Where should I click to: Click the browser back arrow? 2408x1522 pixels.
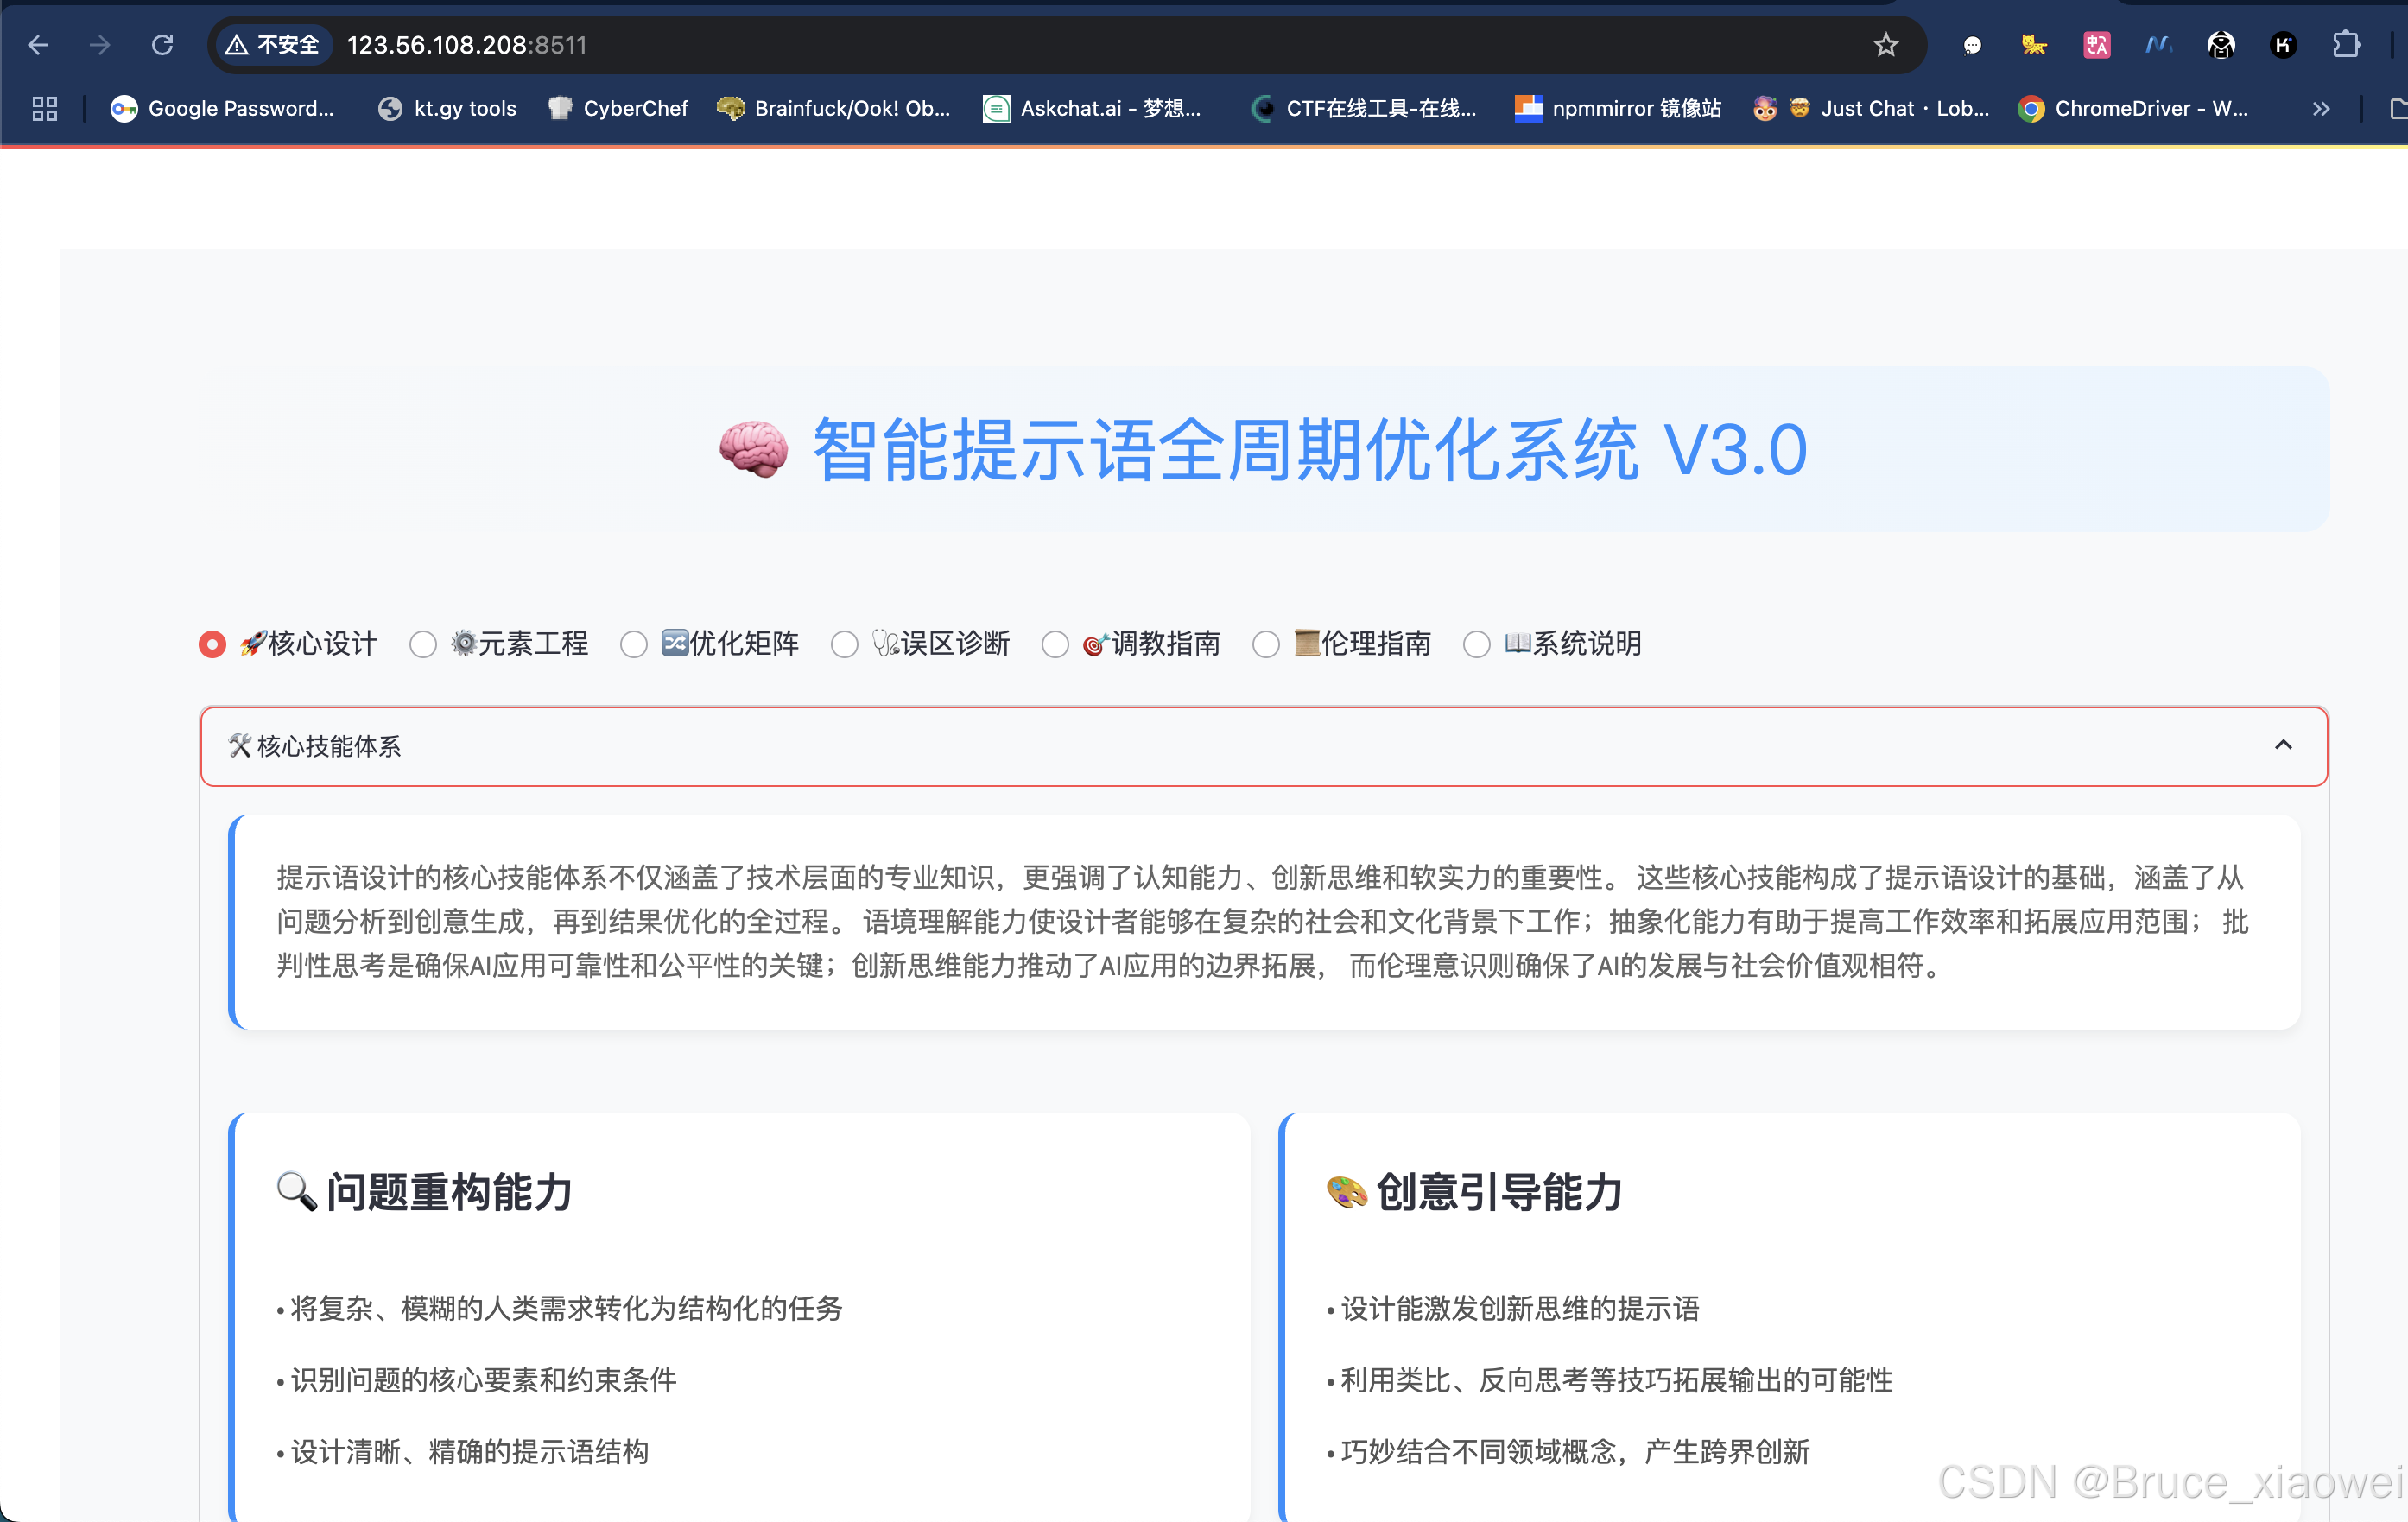[38, 45]
